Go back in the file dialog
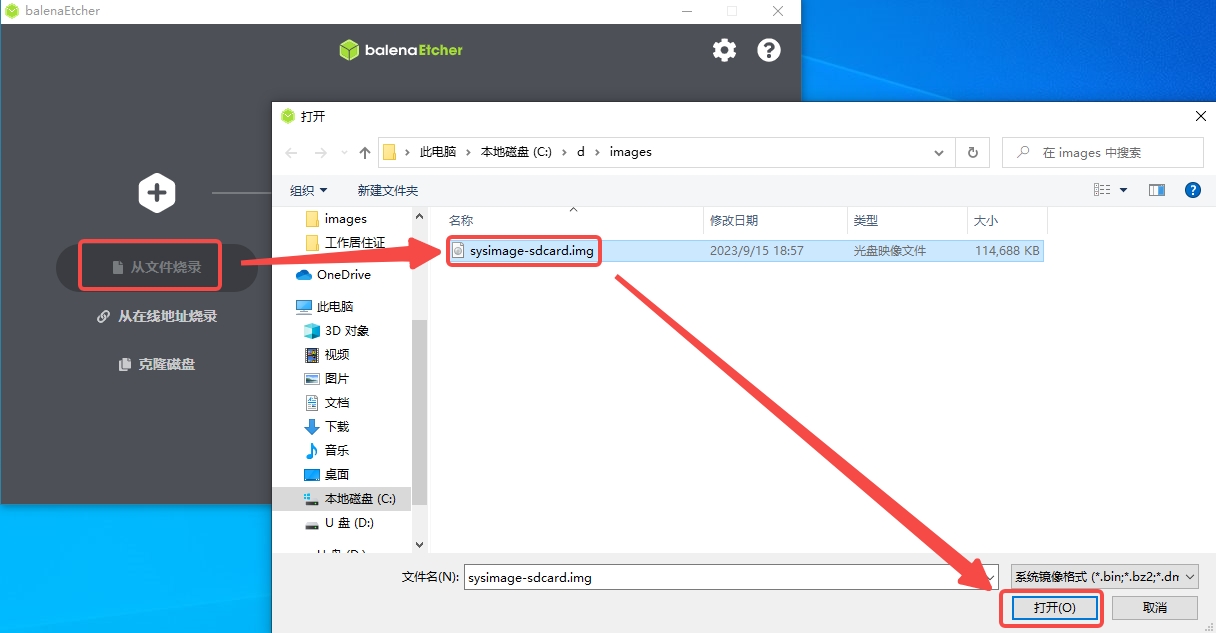Viewport: 1216px width, 633px height. tap(291, 153)
